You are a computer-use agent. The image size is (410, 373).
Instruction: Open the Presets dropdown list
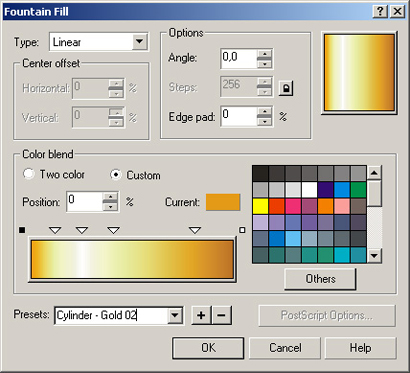(175, 315)
